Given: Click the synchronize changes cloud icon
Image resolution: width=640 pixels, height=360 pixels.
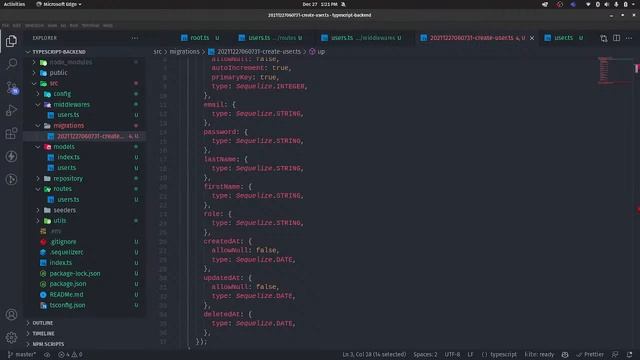Looking at the screenshot, I should (47, 355).
